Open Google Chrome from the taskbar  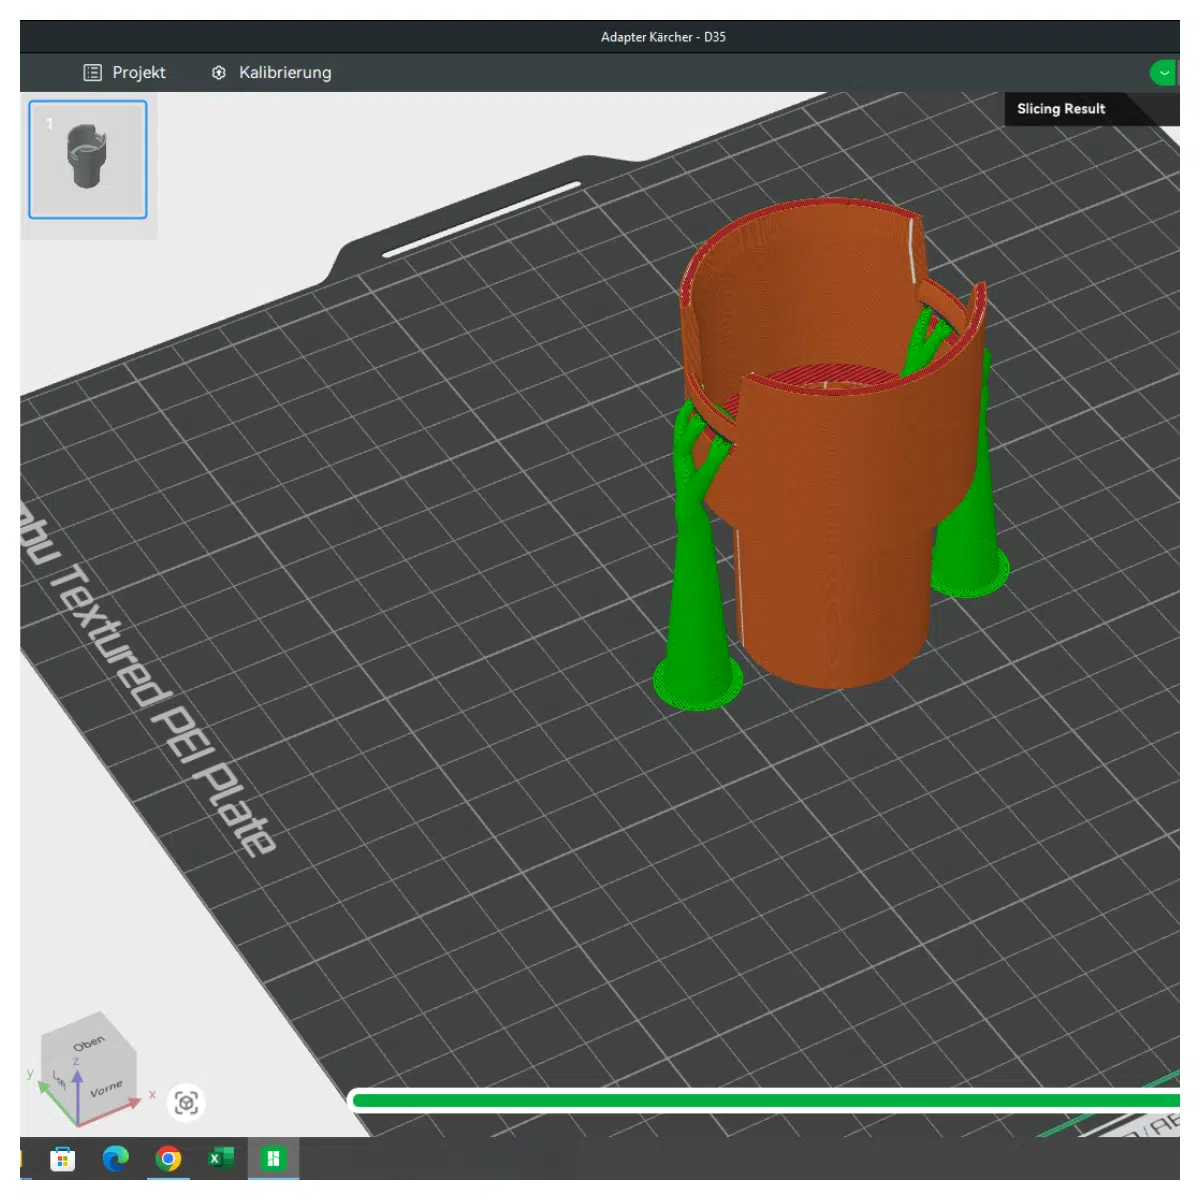click(168, 1159)
